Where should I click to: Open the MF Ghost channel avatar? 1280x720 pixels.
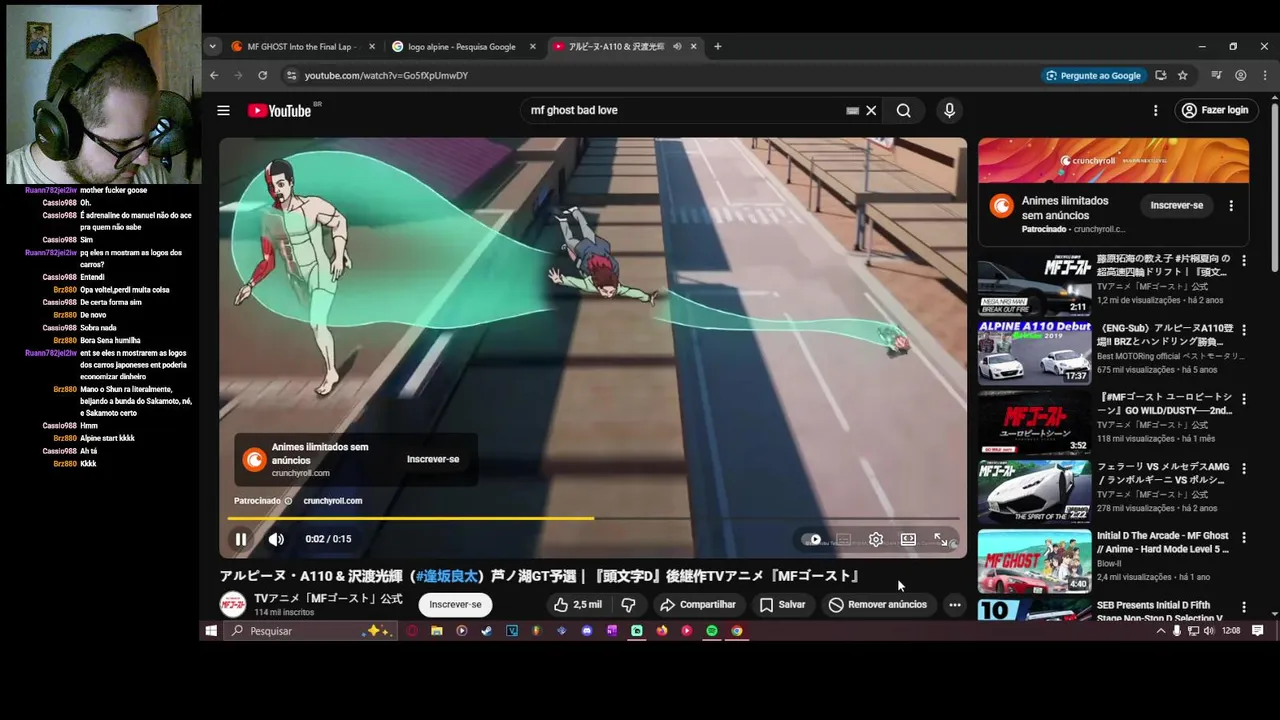click(x=233, y=604)
